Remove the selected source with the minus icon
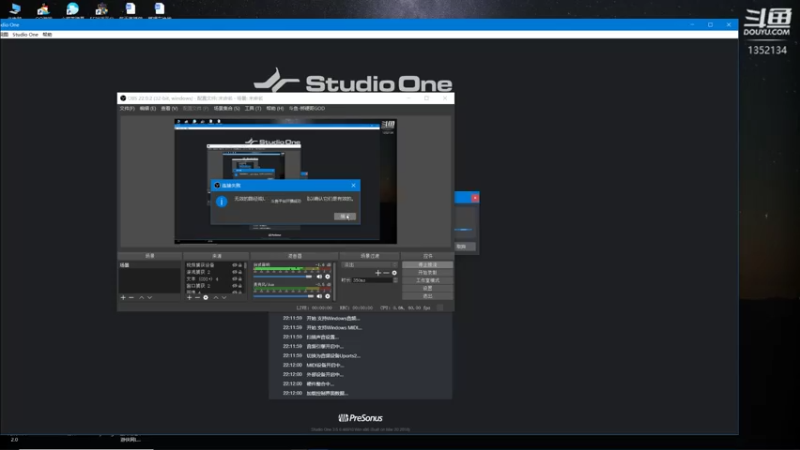Image resolution: width=800 pixels, height=450 pixels. 197,297
